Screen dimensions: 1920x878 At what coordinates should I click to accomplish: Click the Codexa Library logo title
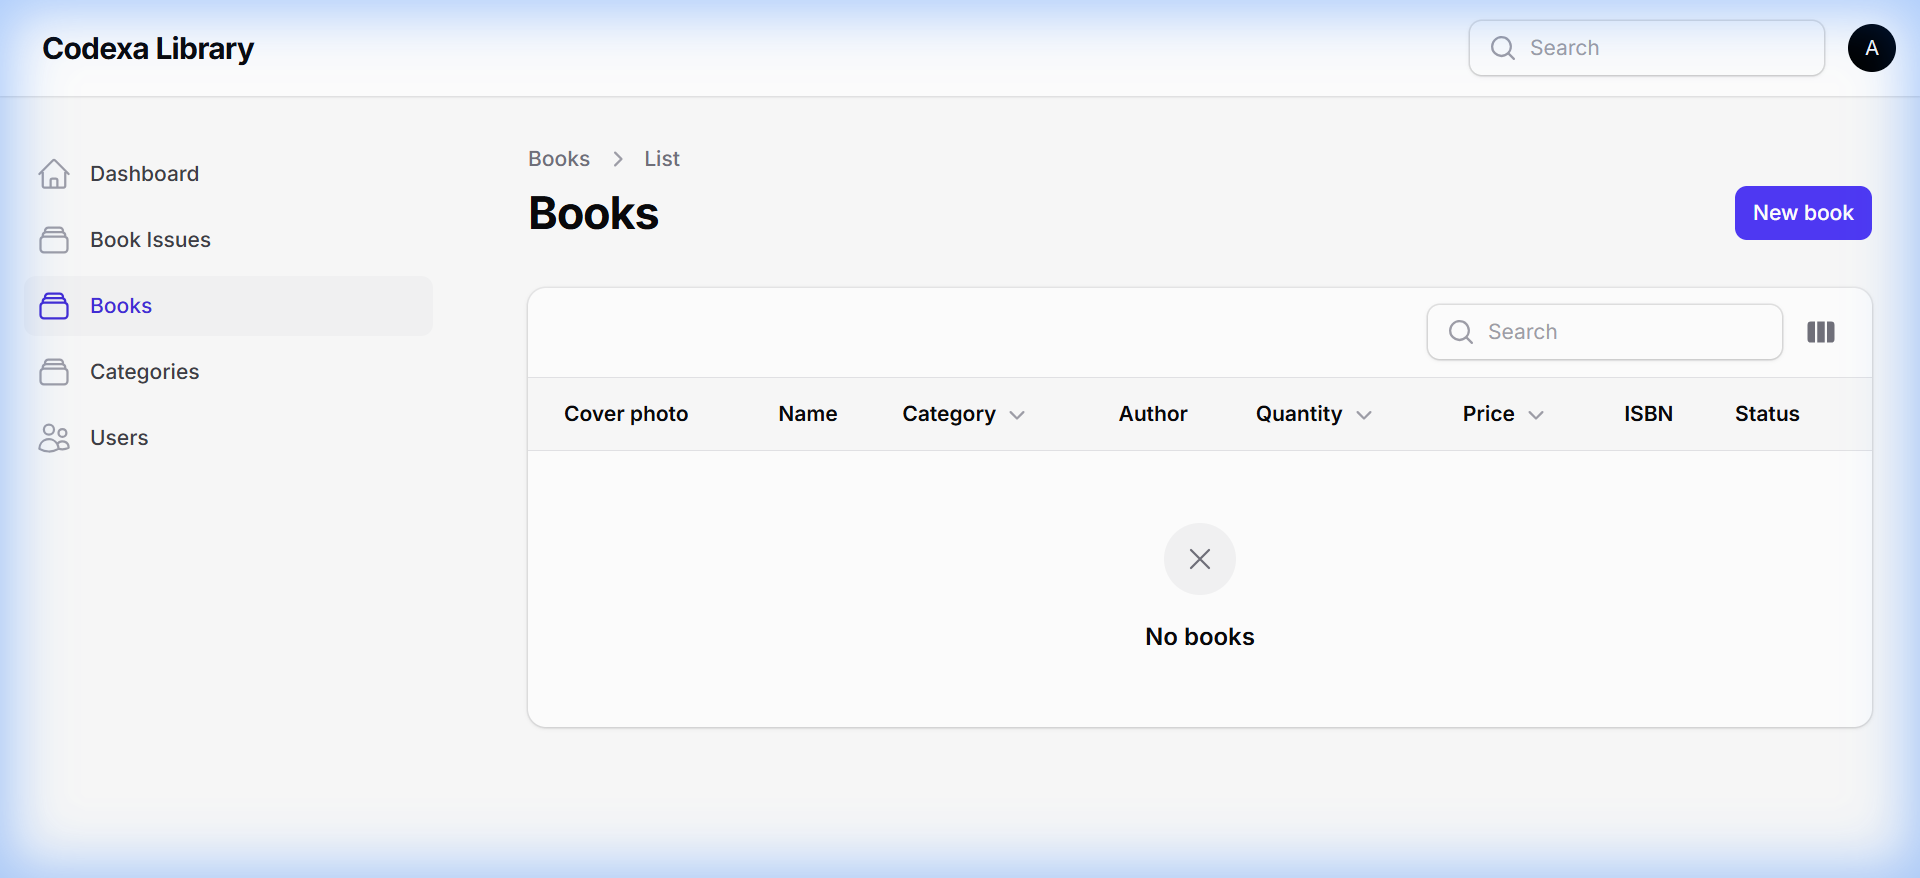pos(148,48)
